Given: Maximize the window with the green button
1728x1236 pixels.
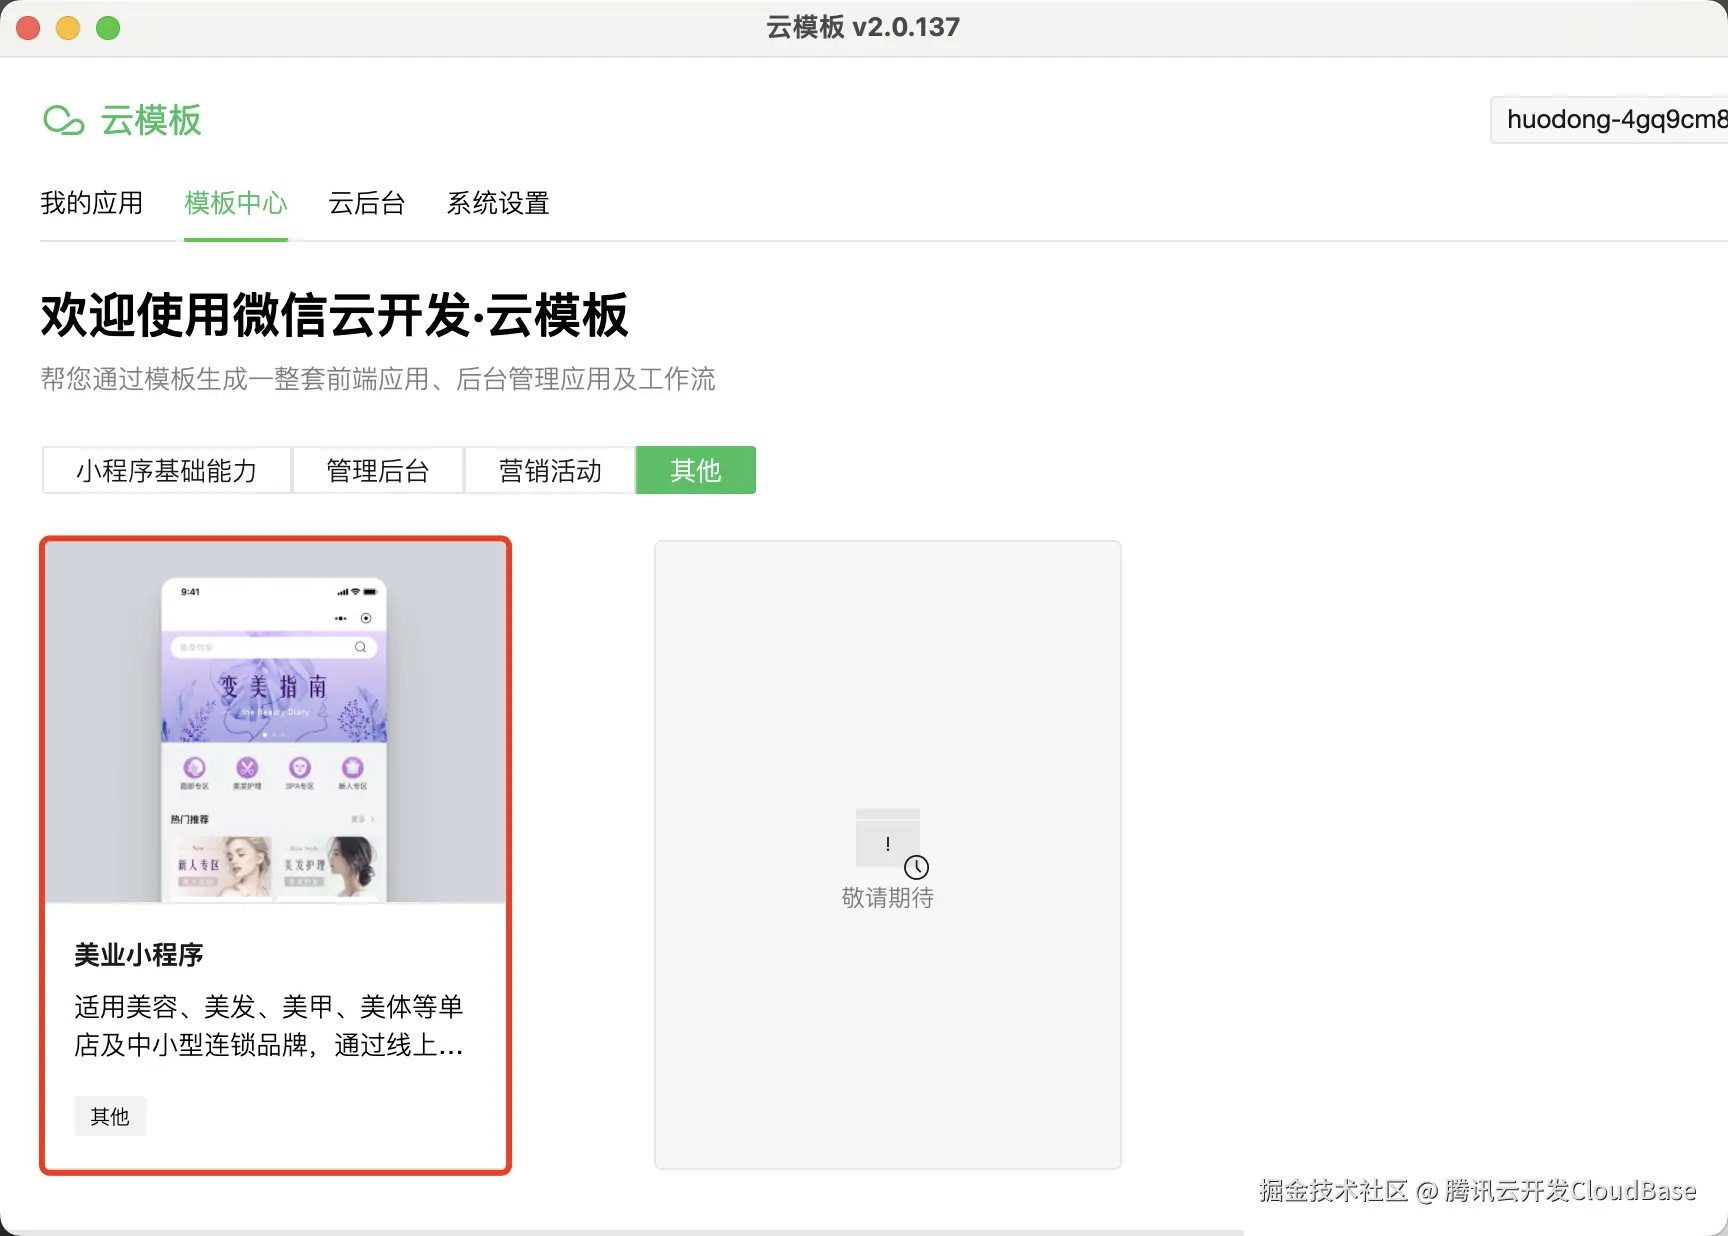Looking at the screenshot, I should pos(108,28).
